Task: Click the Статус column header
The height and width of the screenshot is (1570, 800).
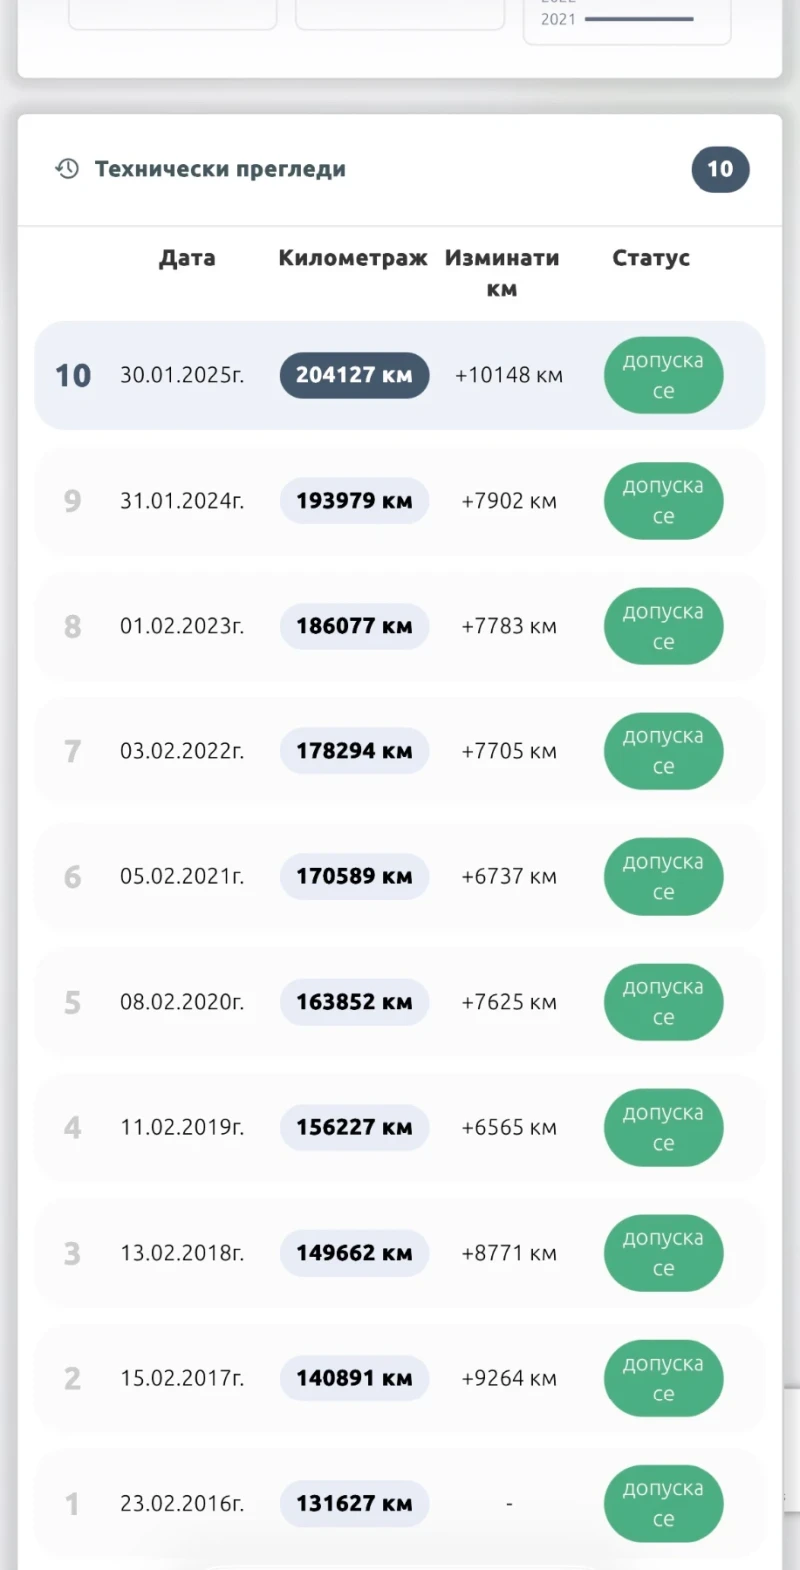Action: pos(651,258)
